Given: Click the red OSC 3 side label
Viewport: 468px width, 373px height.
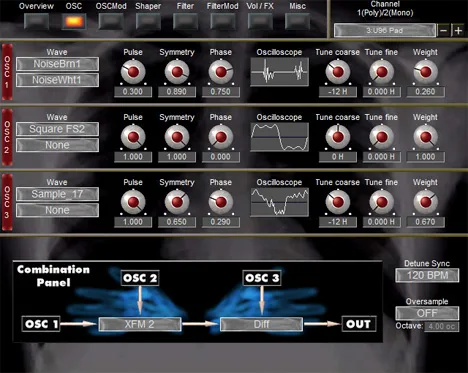Looking at the screenshot, I should (7, 202).
